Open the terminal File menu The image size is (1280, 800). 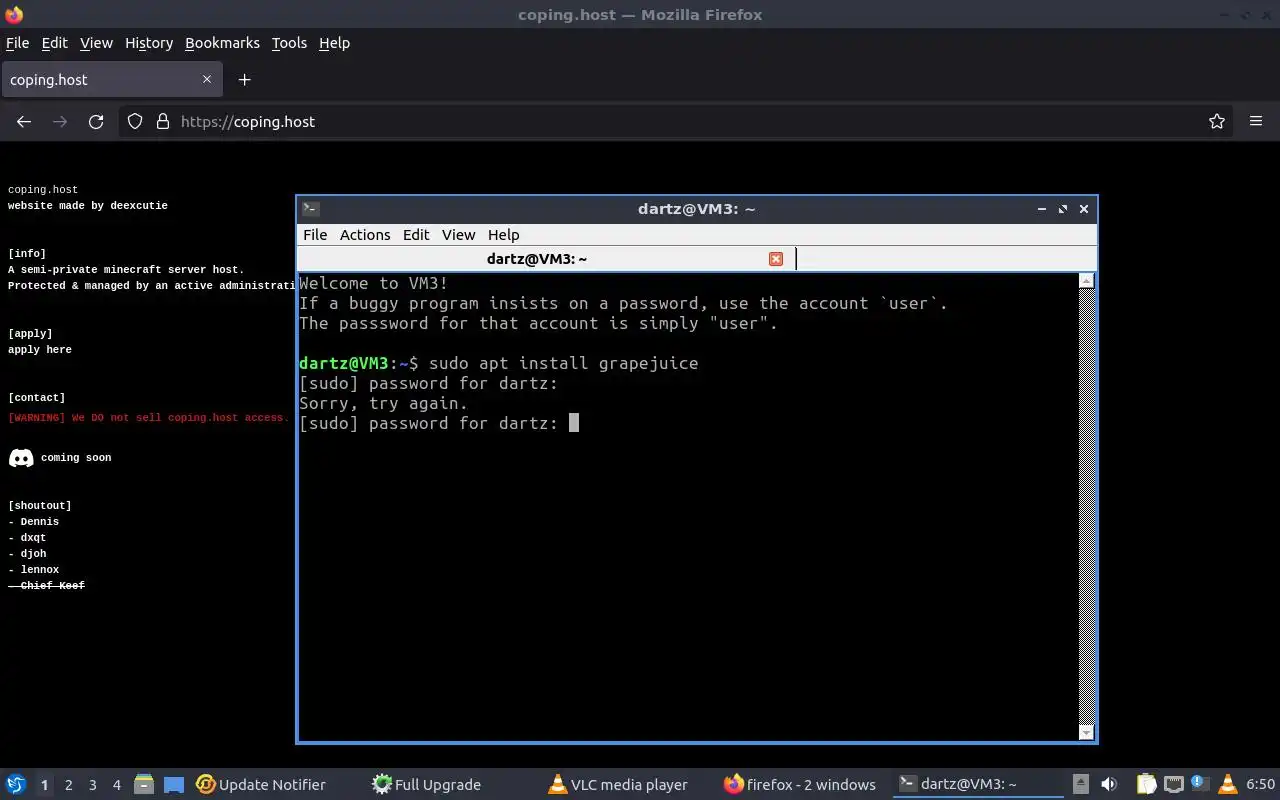click(315, 234)
